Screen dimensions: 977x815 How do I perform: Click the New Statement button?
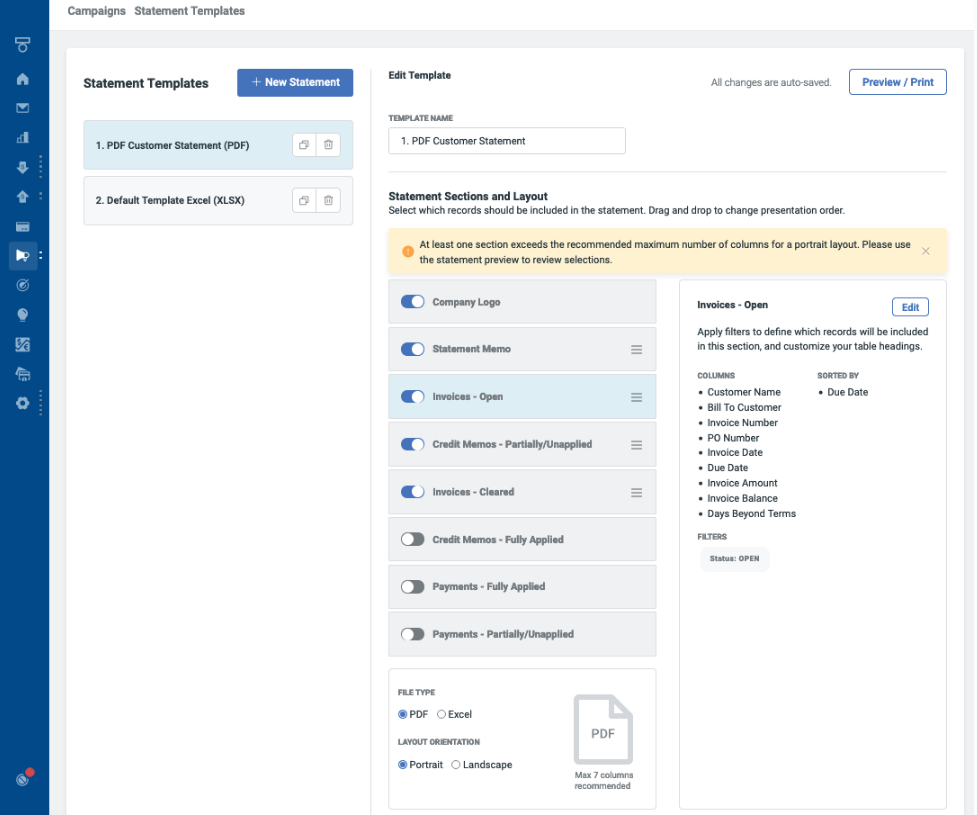click(295, 83)
